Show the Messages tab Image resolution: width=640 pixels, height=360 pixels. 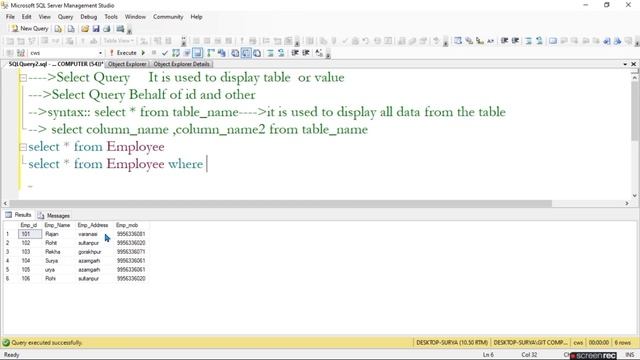54,216
